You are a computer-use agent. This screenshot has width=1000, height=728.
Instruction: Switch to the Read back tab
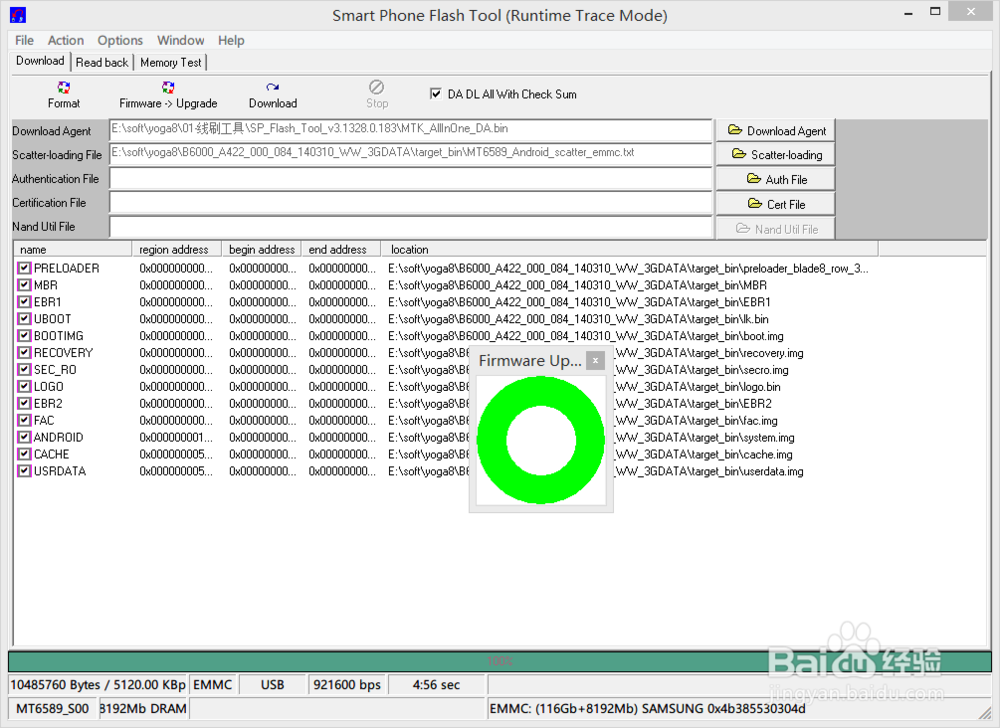click(102, 62)
